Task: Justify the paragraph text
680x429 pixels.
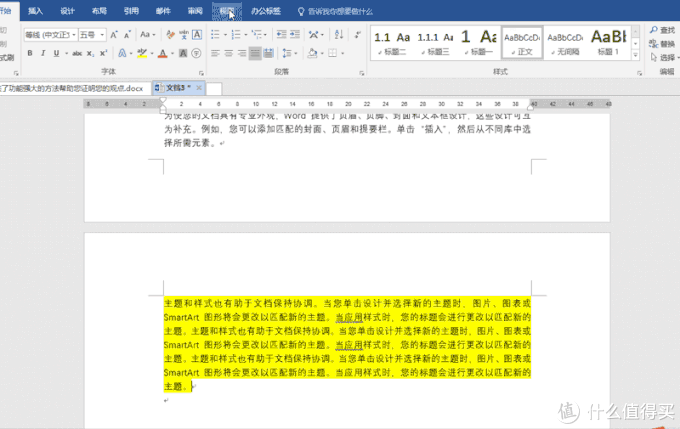Action: (x=255, y=53)
